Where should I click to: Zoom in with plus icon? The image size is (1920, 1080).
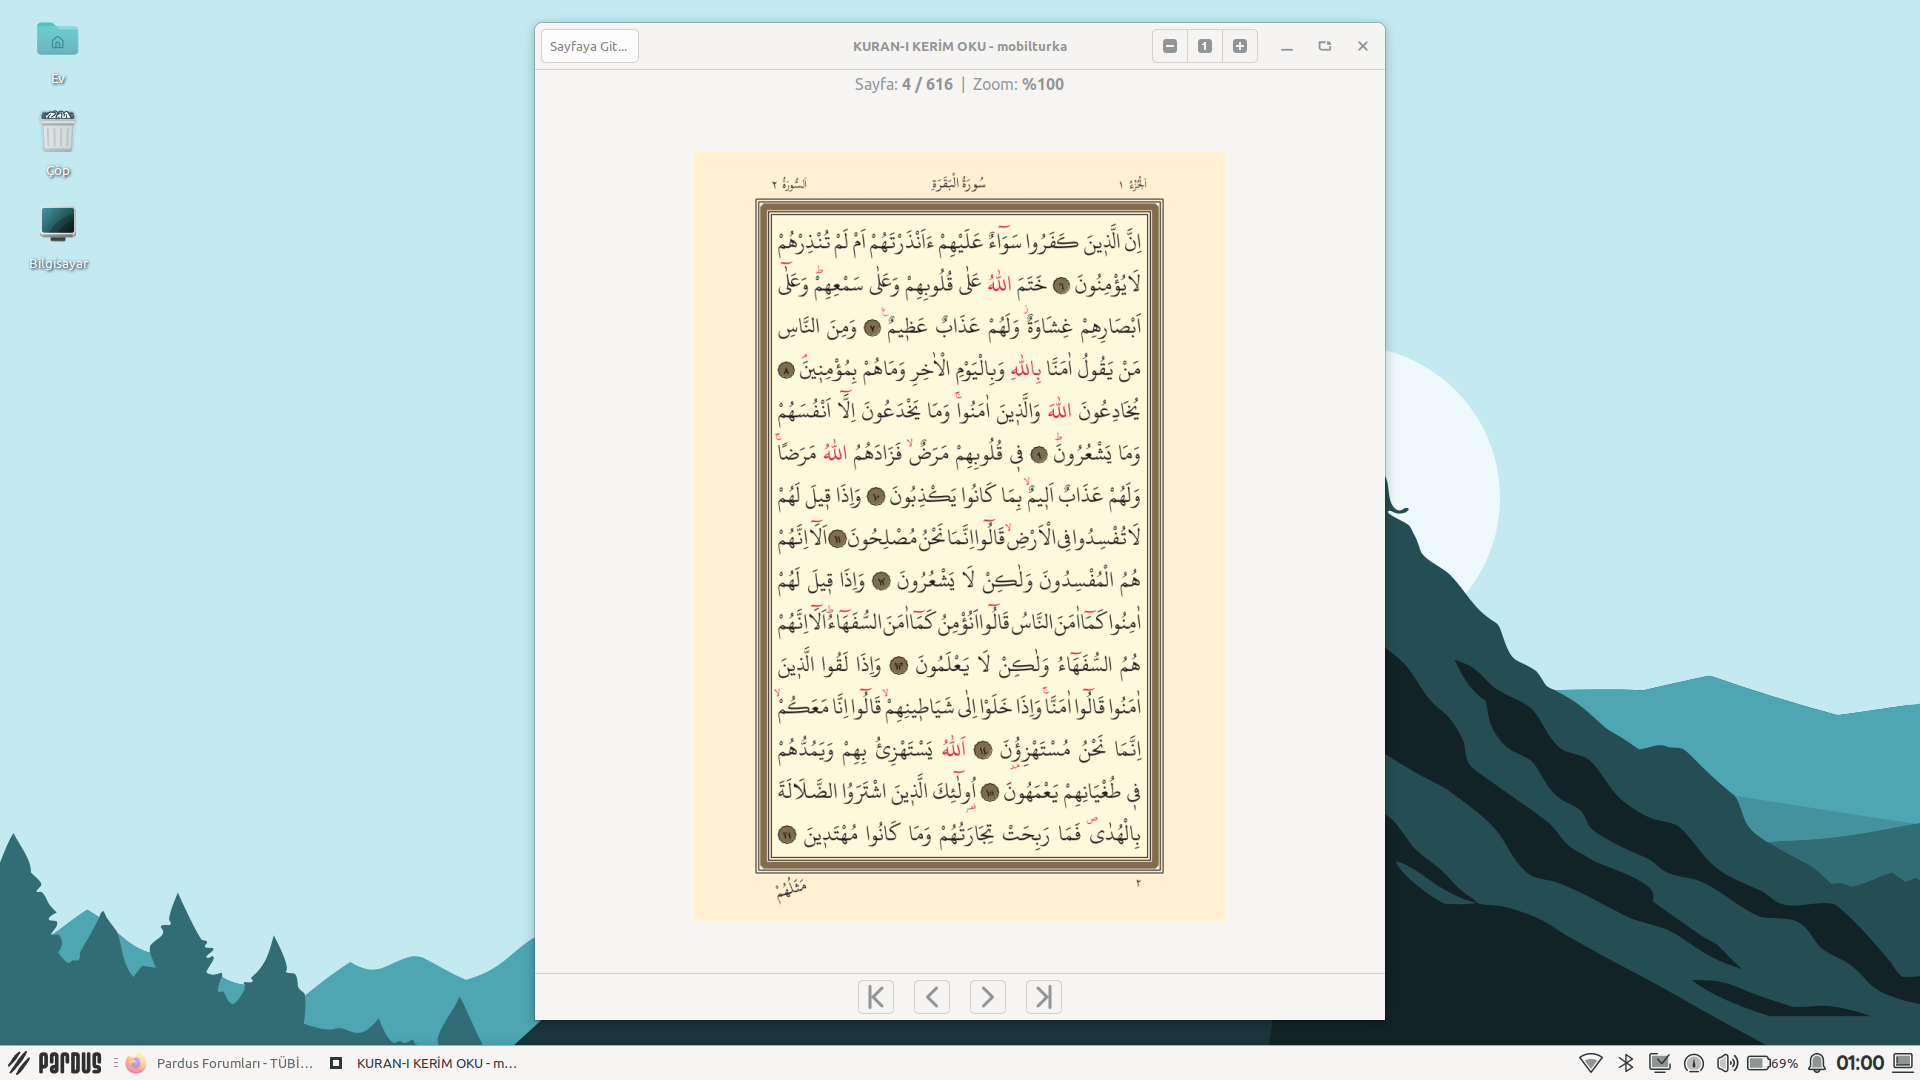(1239, 46)
